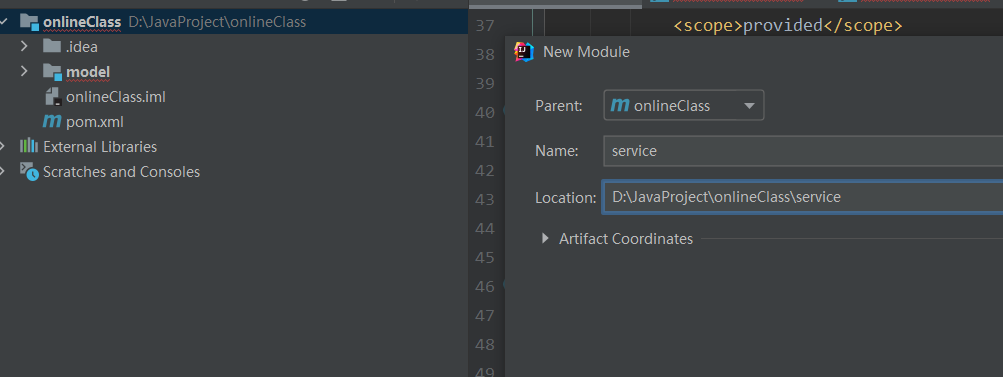Click the Name: label
Image resolution: width=1003 pixels, height=377 pixels.
point(557,151)
